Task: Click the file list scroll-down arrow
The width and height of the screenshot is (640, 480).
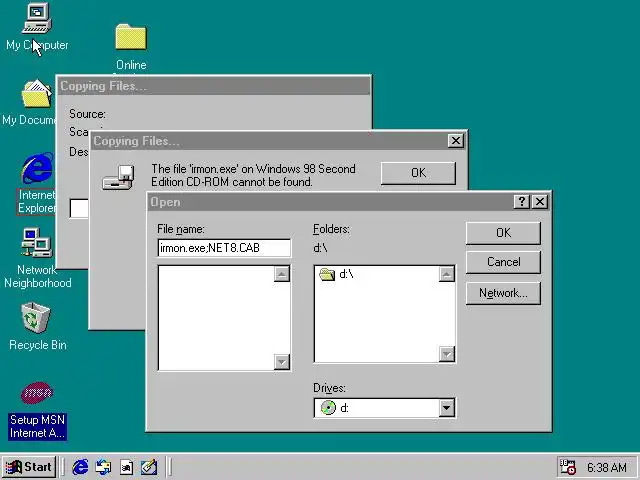Action: 282,362
